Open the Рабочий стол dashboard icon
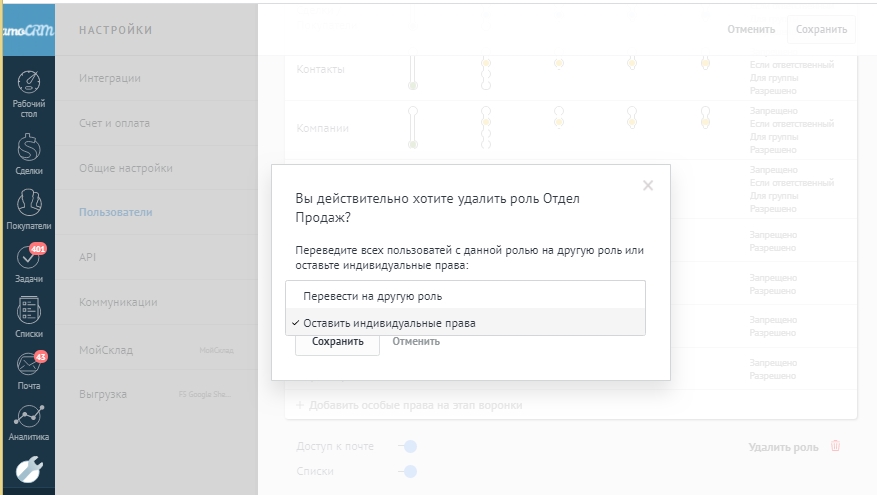Screen dimensions: 877x495 [x=29, y=84]
